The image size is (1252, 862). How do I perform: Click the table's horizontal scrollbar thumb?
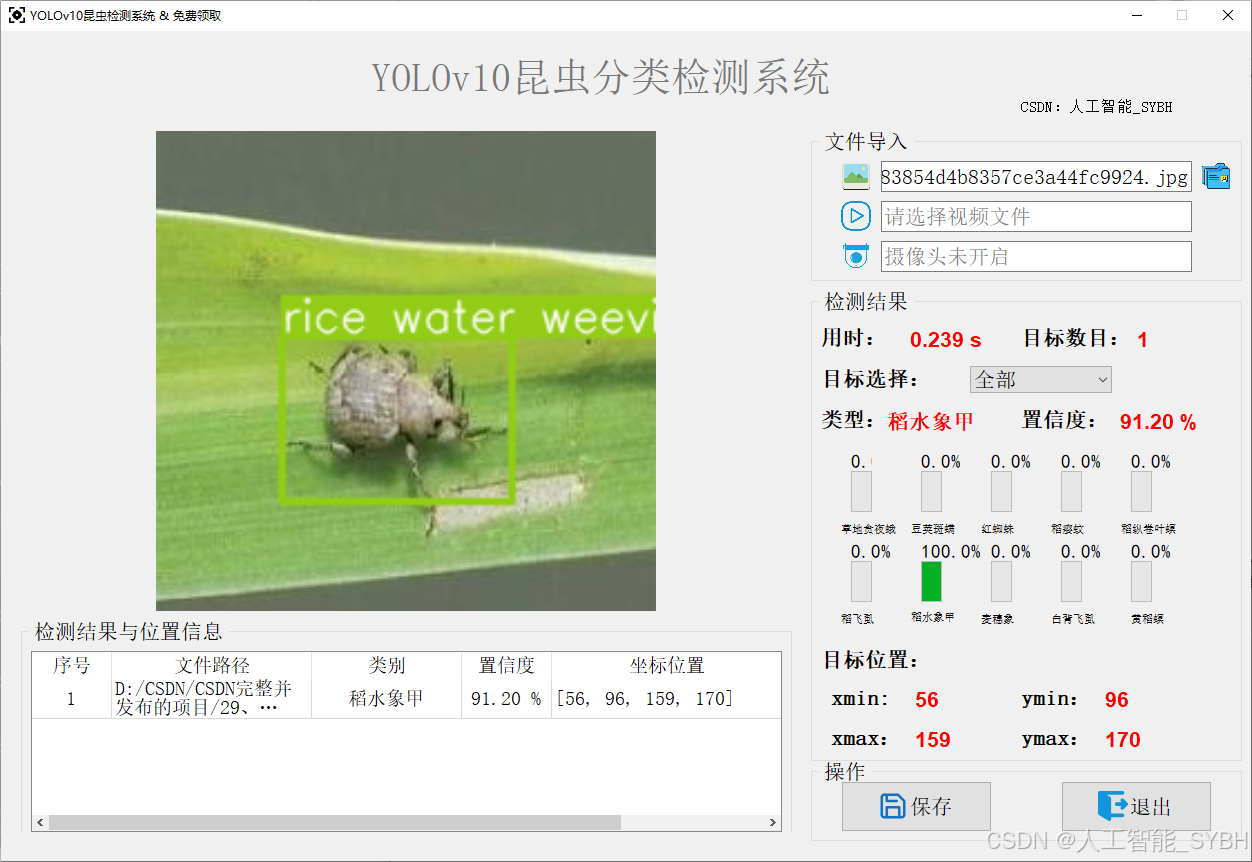click(x=335, y=823)
